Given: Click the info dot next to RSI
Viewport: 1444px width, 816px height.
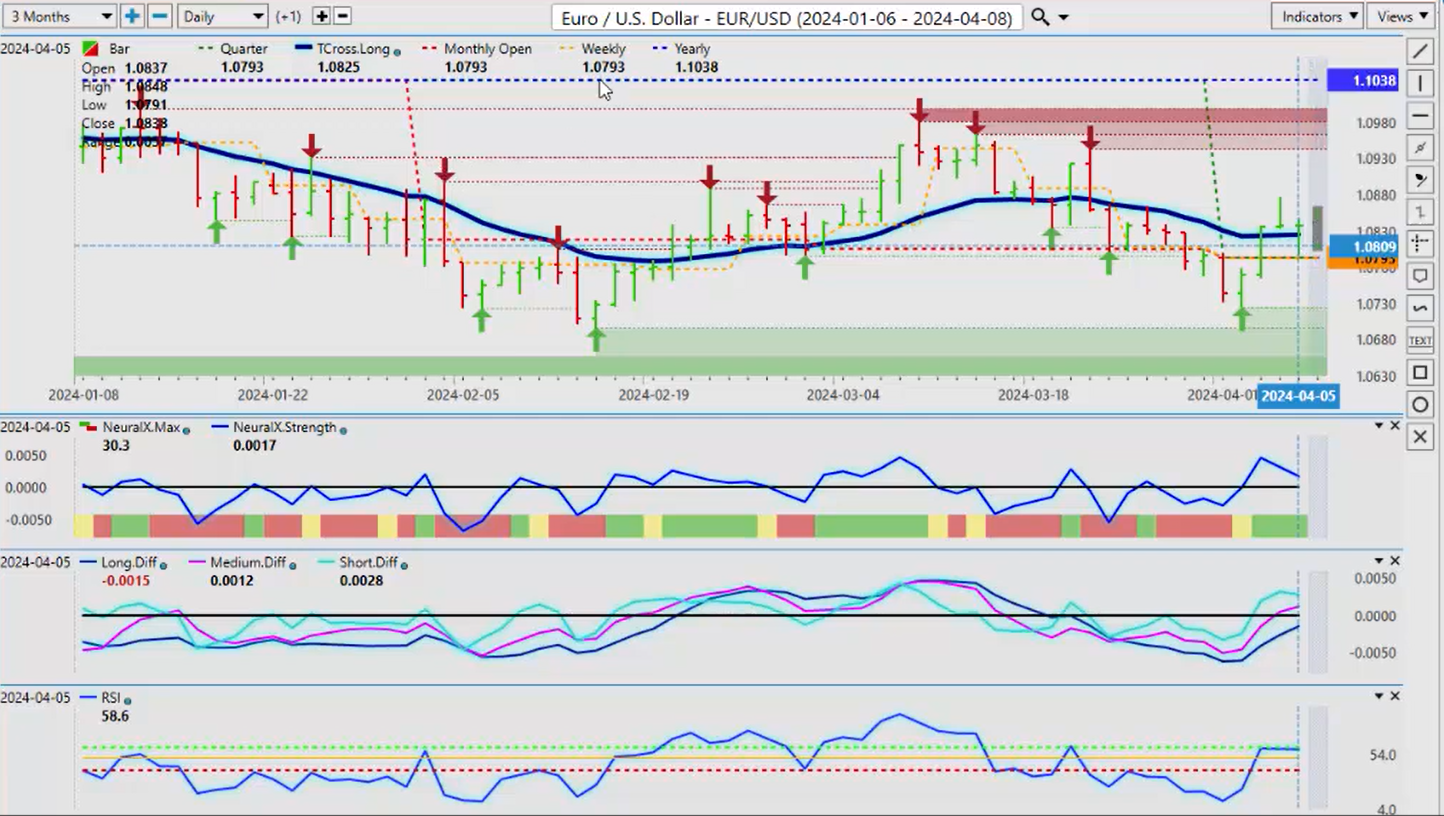Looking at the screenshot, I should (128, 700).
